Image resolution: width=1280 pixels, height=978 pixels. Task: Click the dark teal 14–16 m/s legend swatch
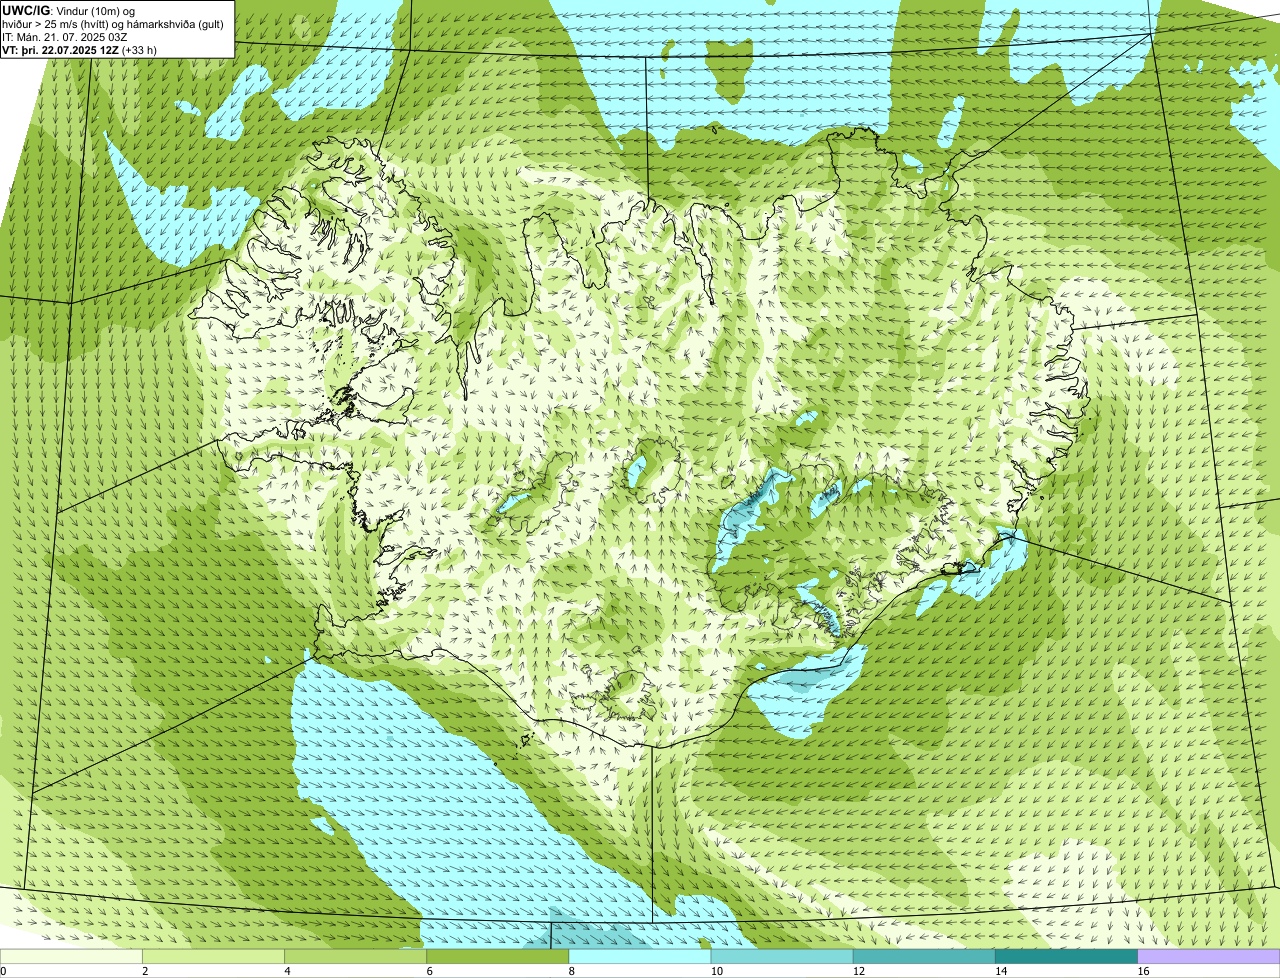coord(1066,957)
